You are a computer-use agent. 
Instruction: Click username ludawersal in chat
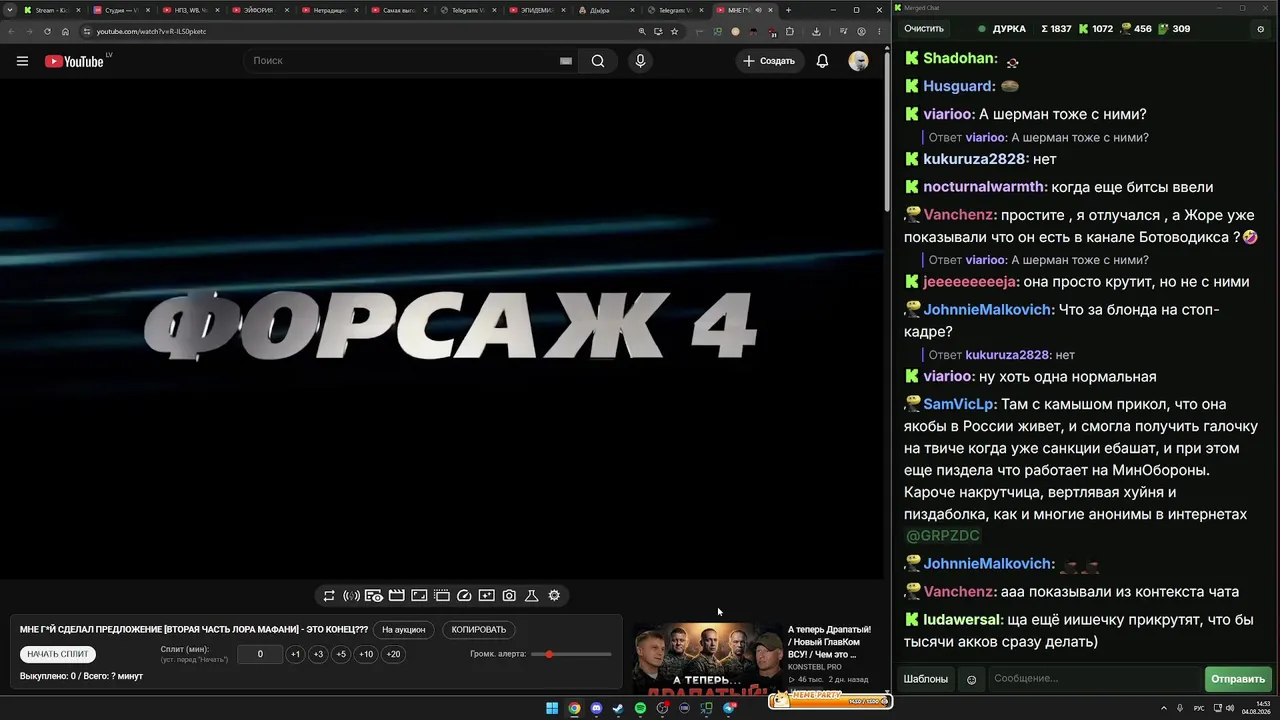coord(963,620)
